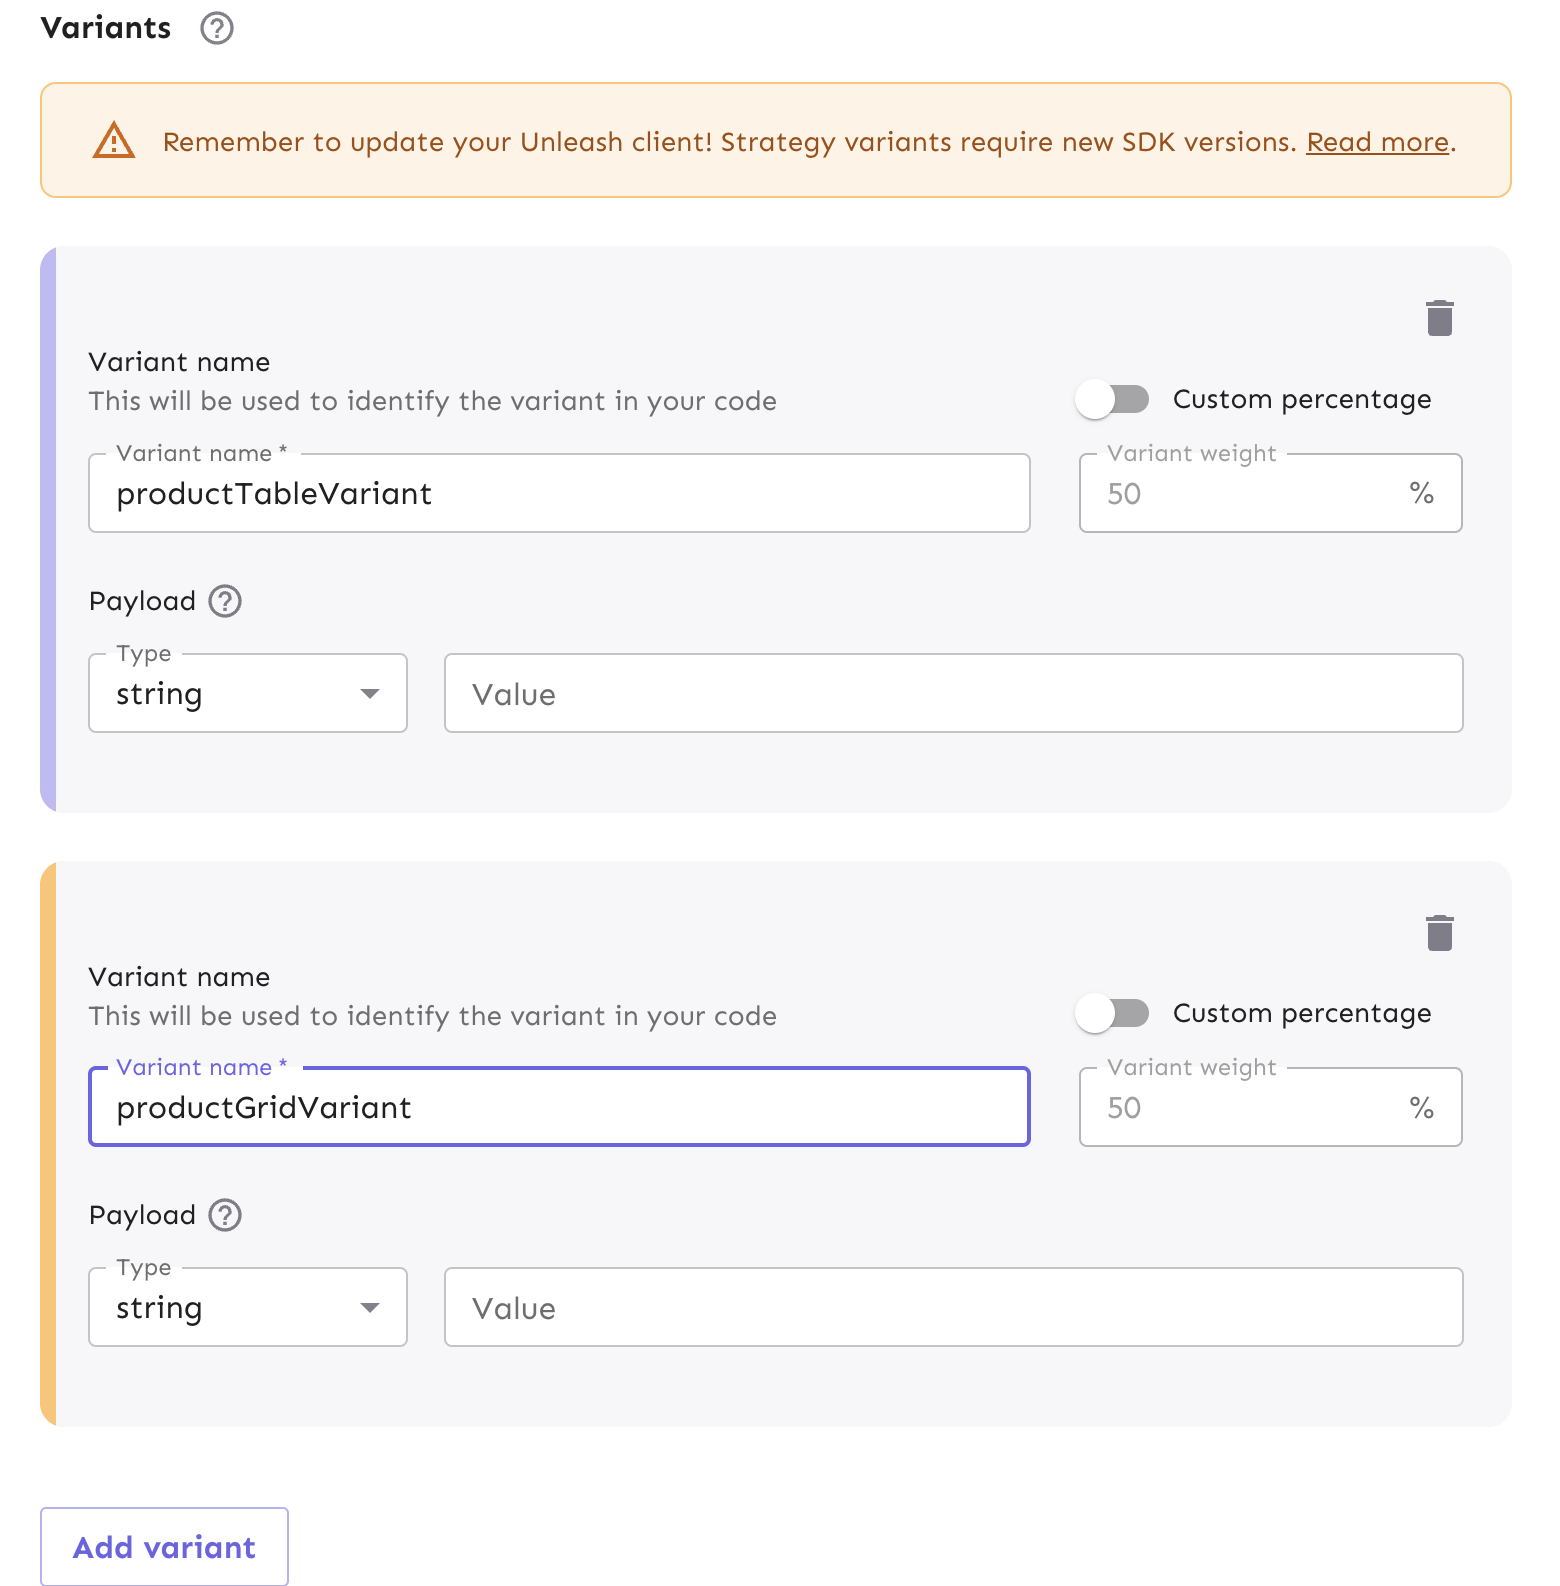Click the second variant payload Value field

point(953,1308)
